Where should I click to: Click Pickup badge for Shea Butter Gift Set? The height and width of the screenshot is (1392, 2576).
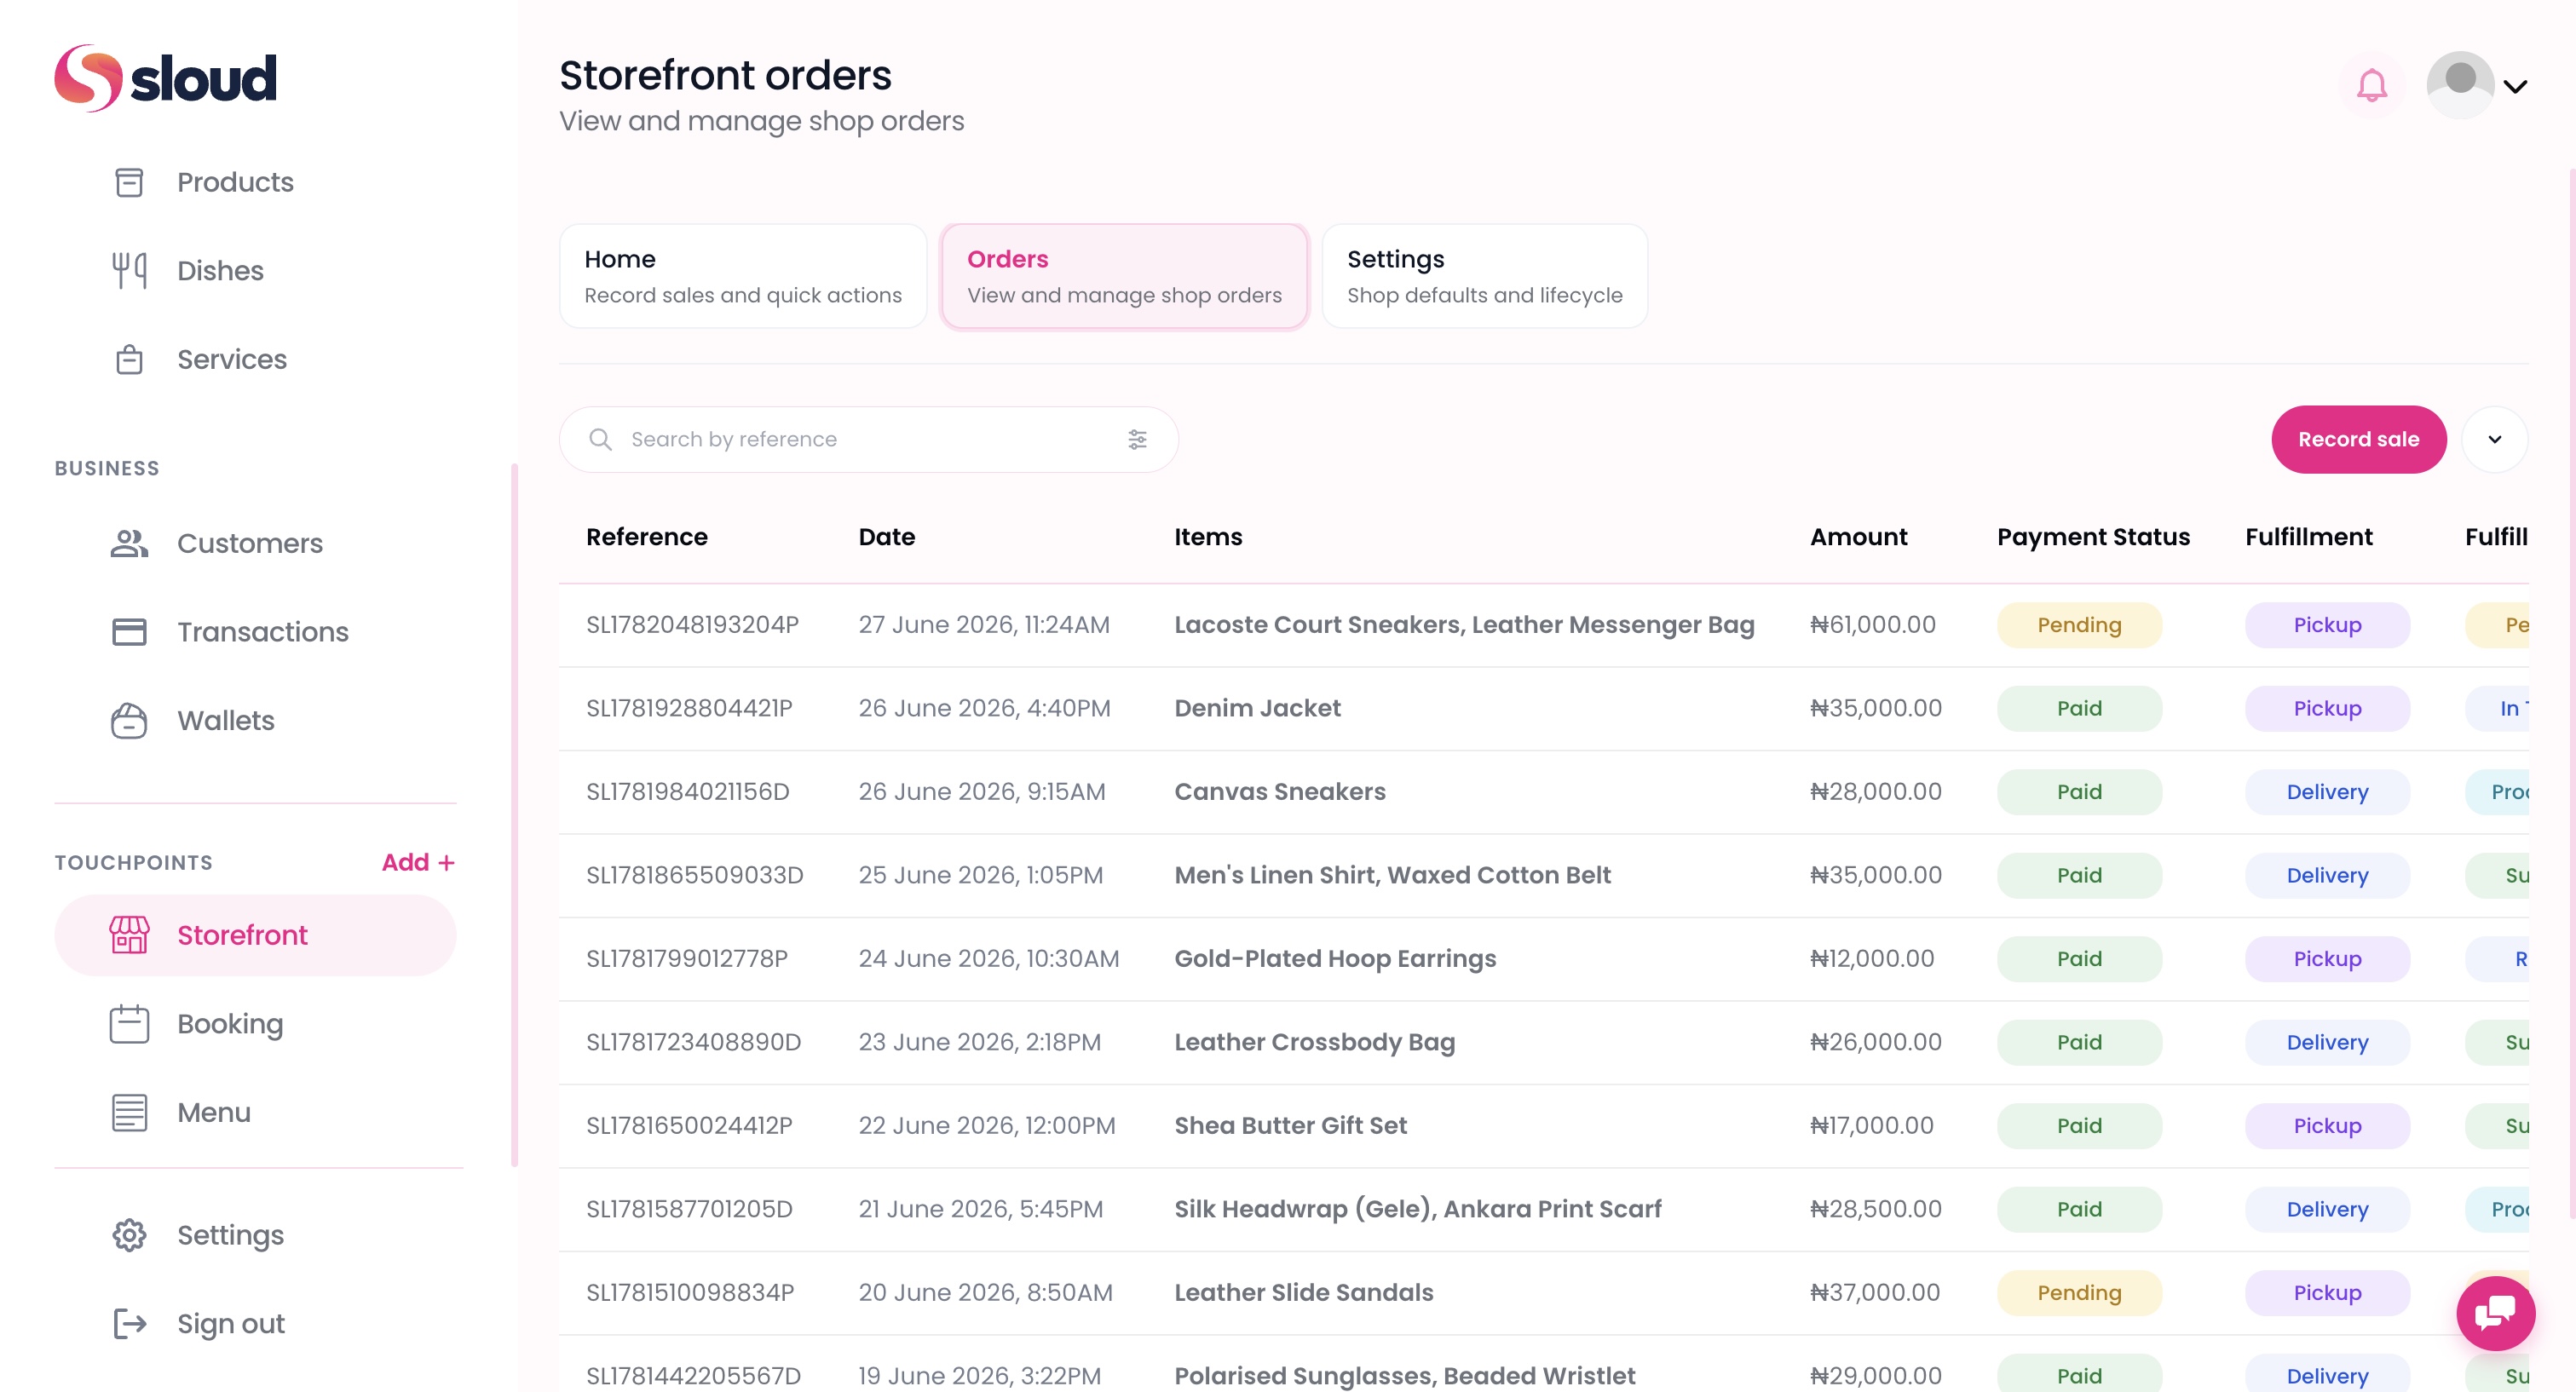pos(2327,1126)
